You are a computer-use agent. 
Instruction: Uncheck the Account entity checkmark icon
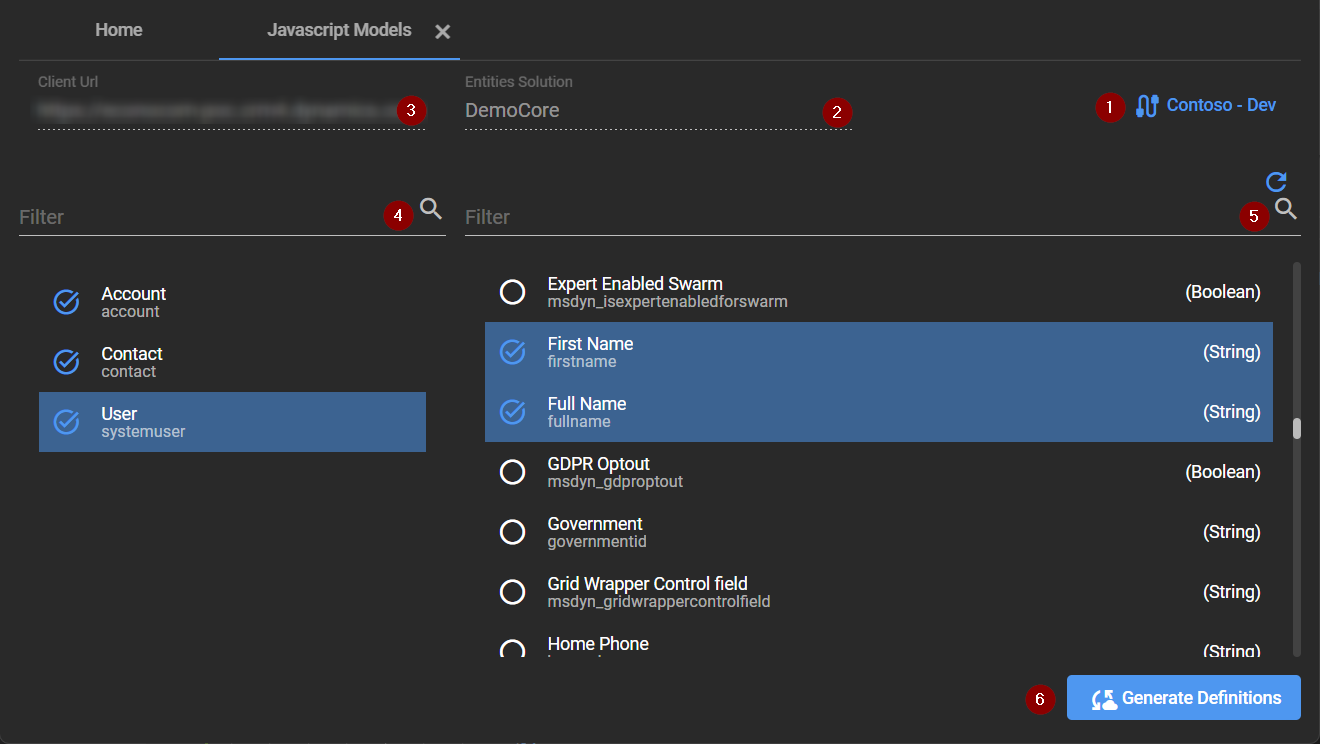(x=67, y=302)
